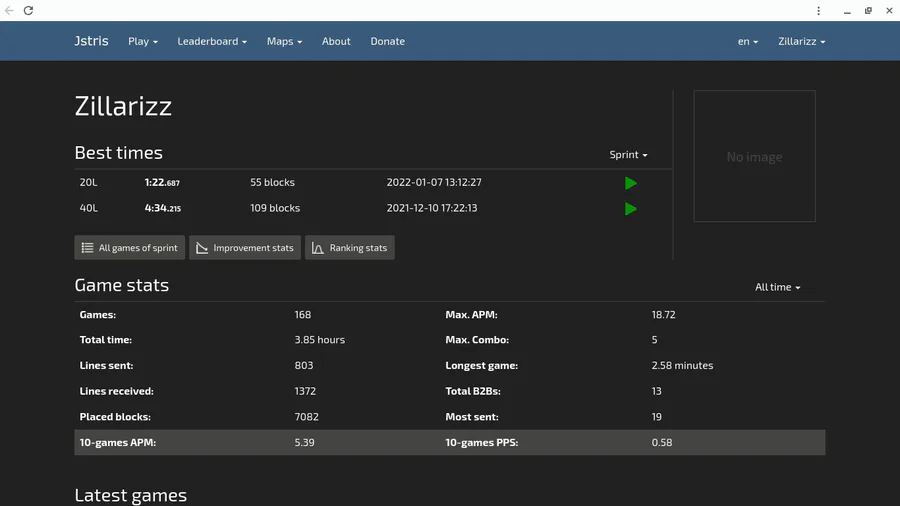Click the Zillarizz profile heading
The image size is (900, 506).
[x=123, y=106]
